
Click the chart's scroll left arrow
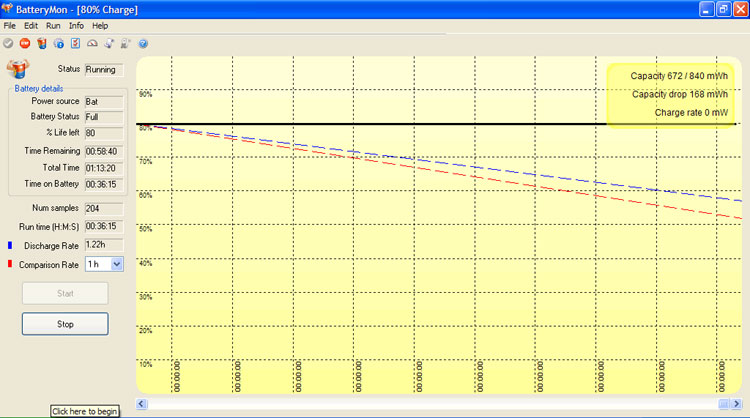point(141,404)
